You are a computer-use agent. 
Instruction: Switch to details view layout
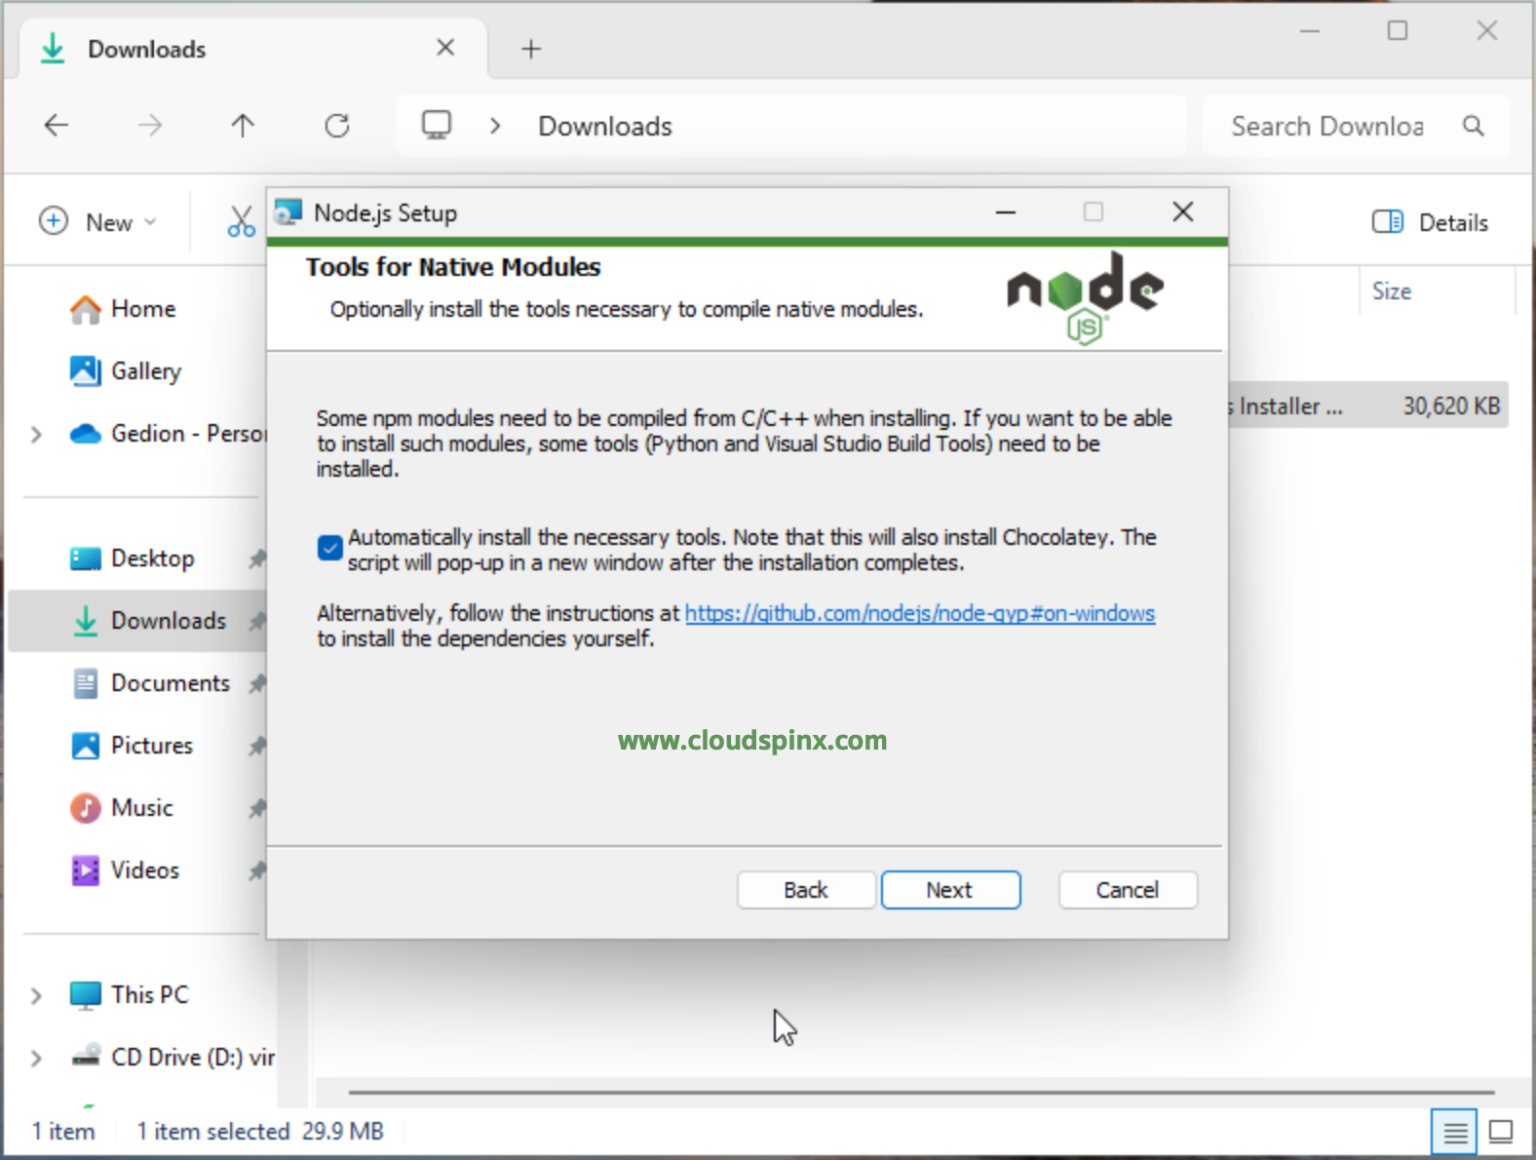(x=1455, y=1130)
